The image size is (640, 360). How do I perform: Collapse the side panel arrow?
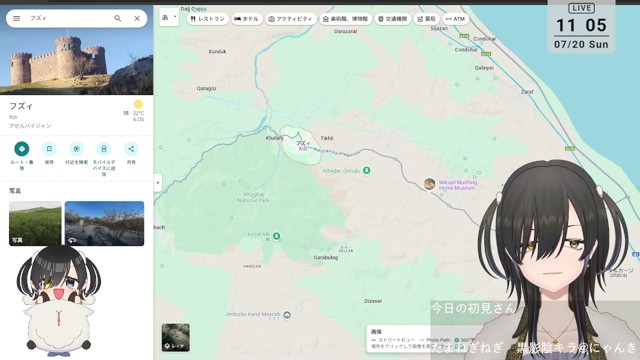[x=158, y=182]
